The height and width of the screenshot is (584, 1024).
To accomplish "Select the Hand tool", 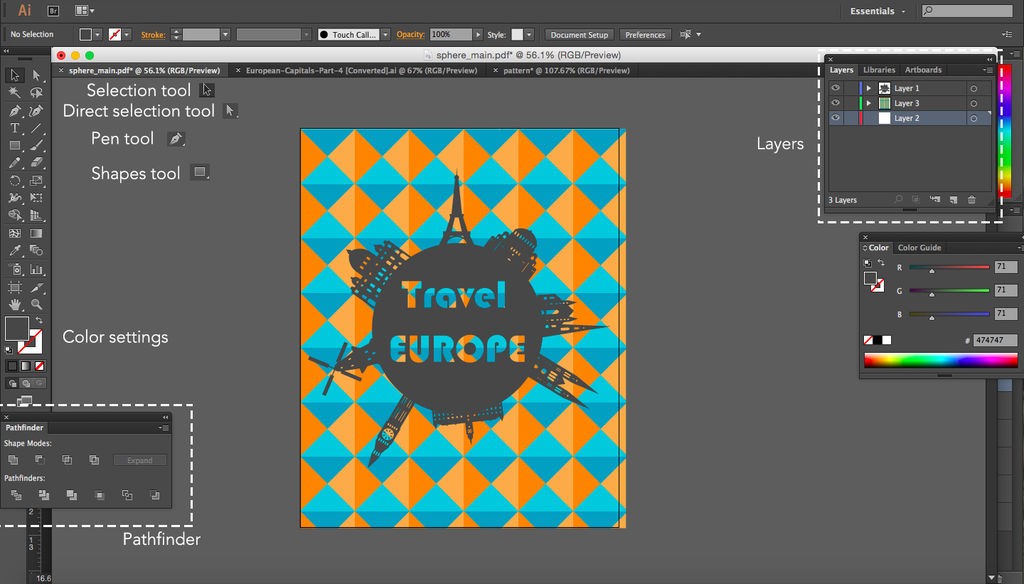I will click(x=15, y=304).
